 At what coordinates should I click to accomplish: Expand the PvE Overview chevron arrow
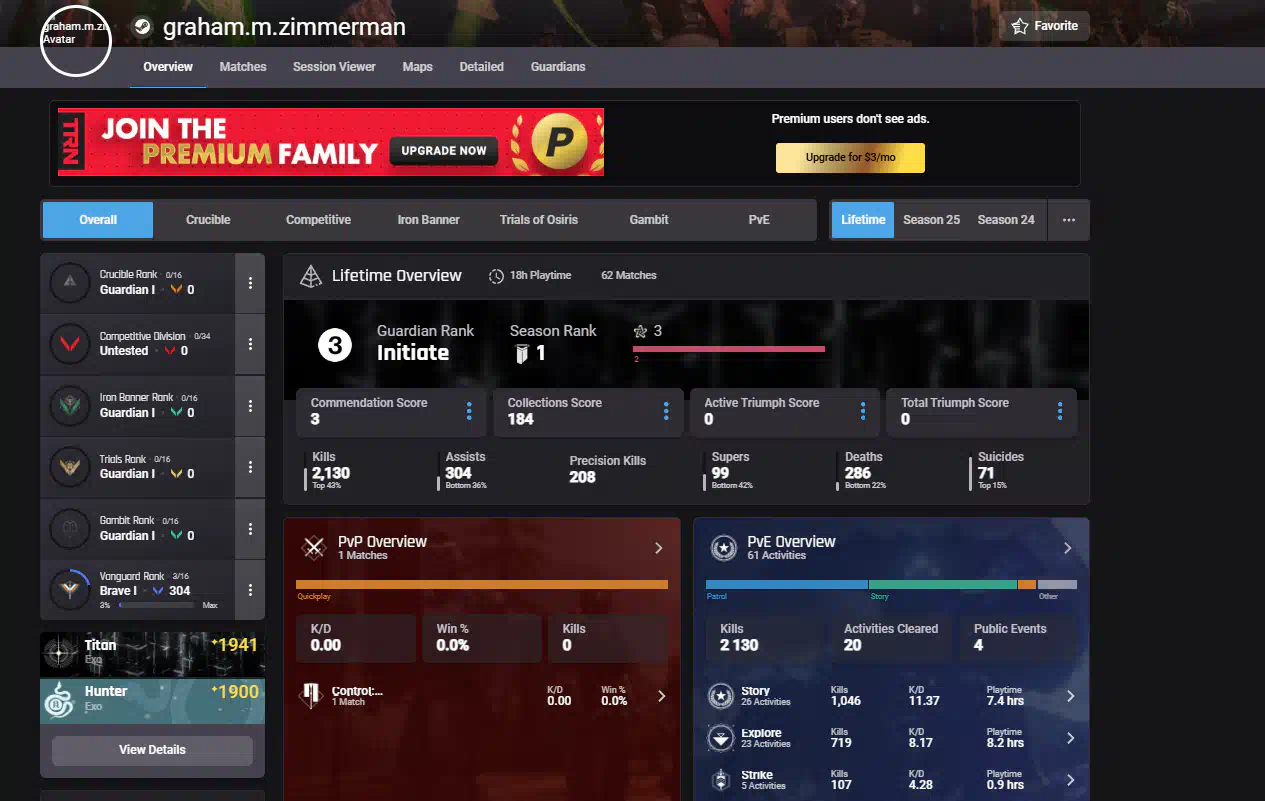pos(1067,548)
